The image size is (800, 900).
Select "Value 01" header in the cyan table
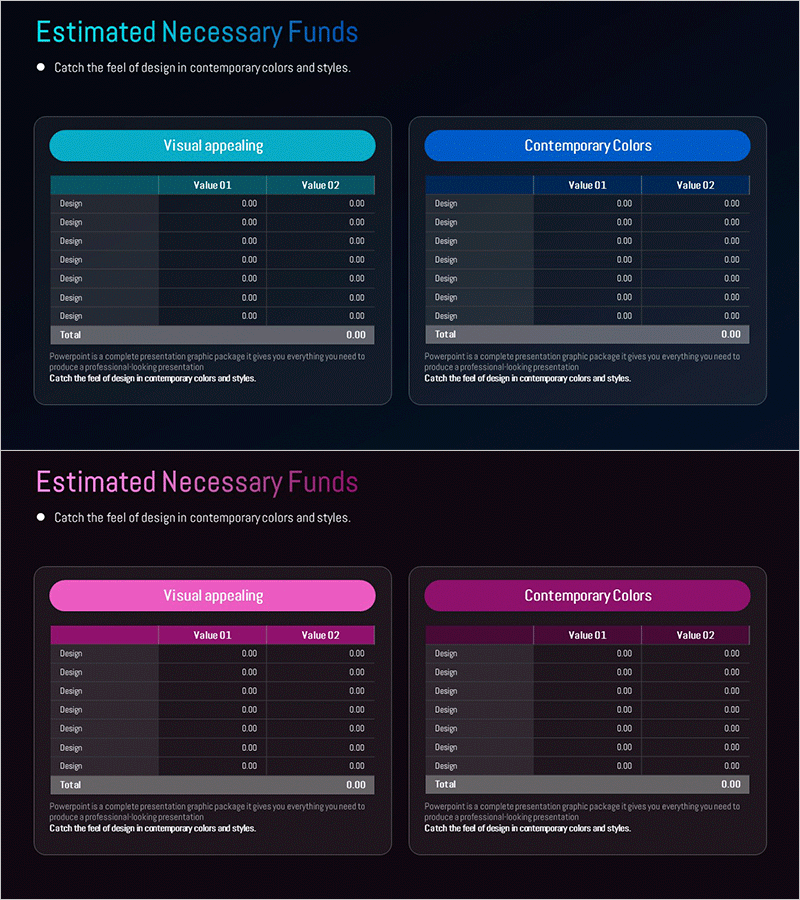pyautogui.click(x=212, y=185)
